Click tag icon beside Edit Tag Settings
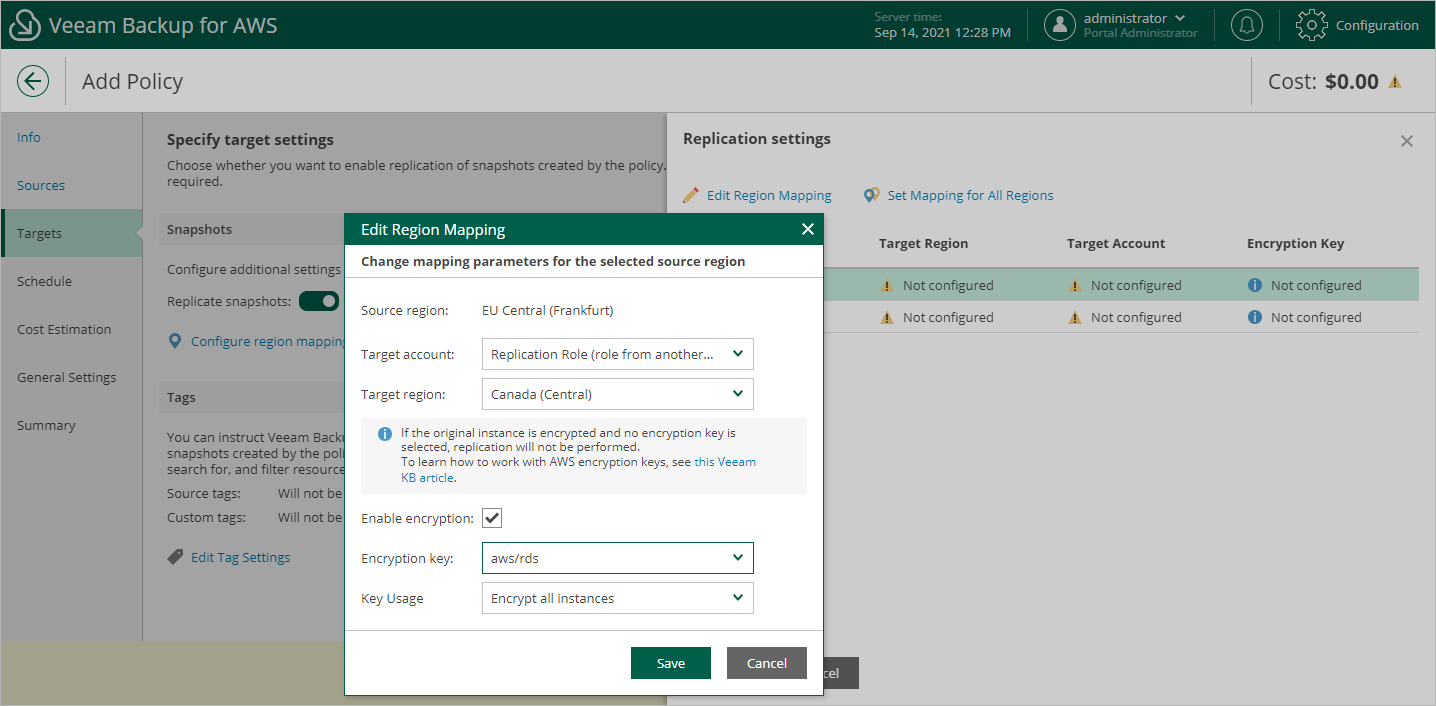This screenshot has width=1436, height=706. click(175, 557)
